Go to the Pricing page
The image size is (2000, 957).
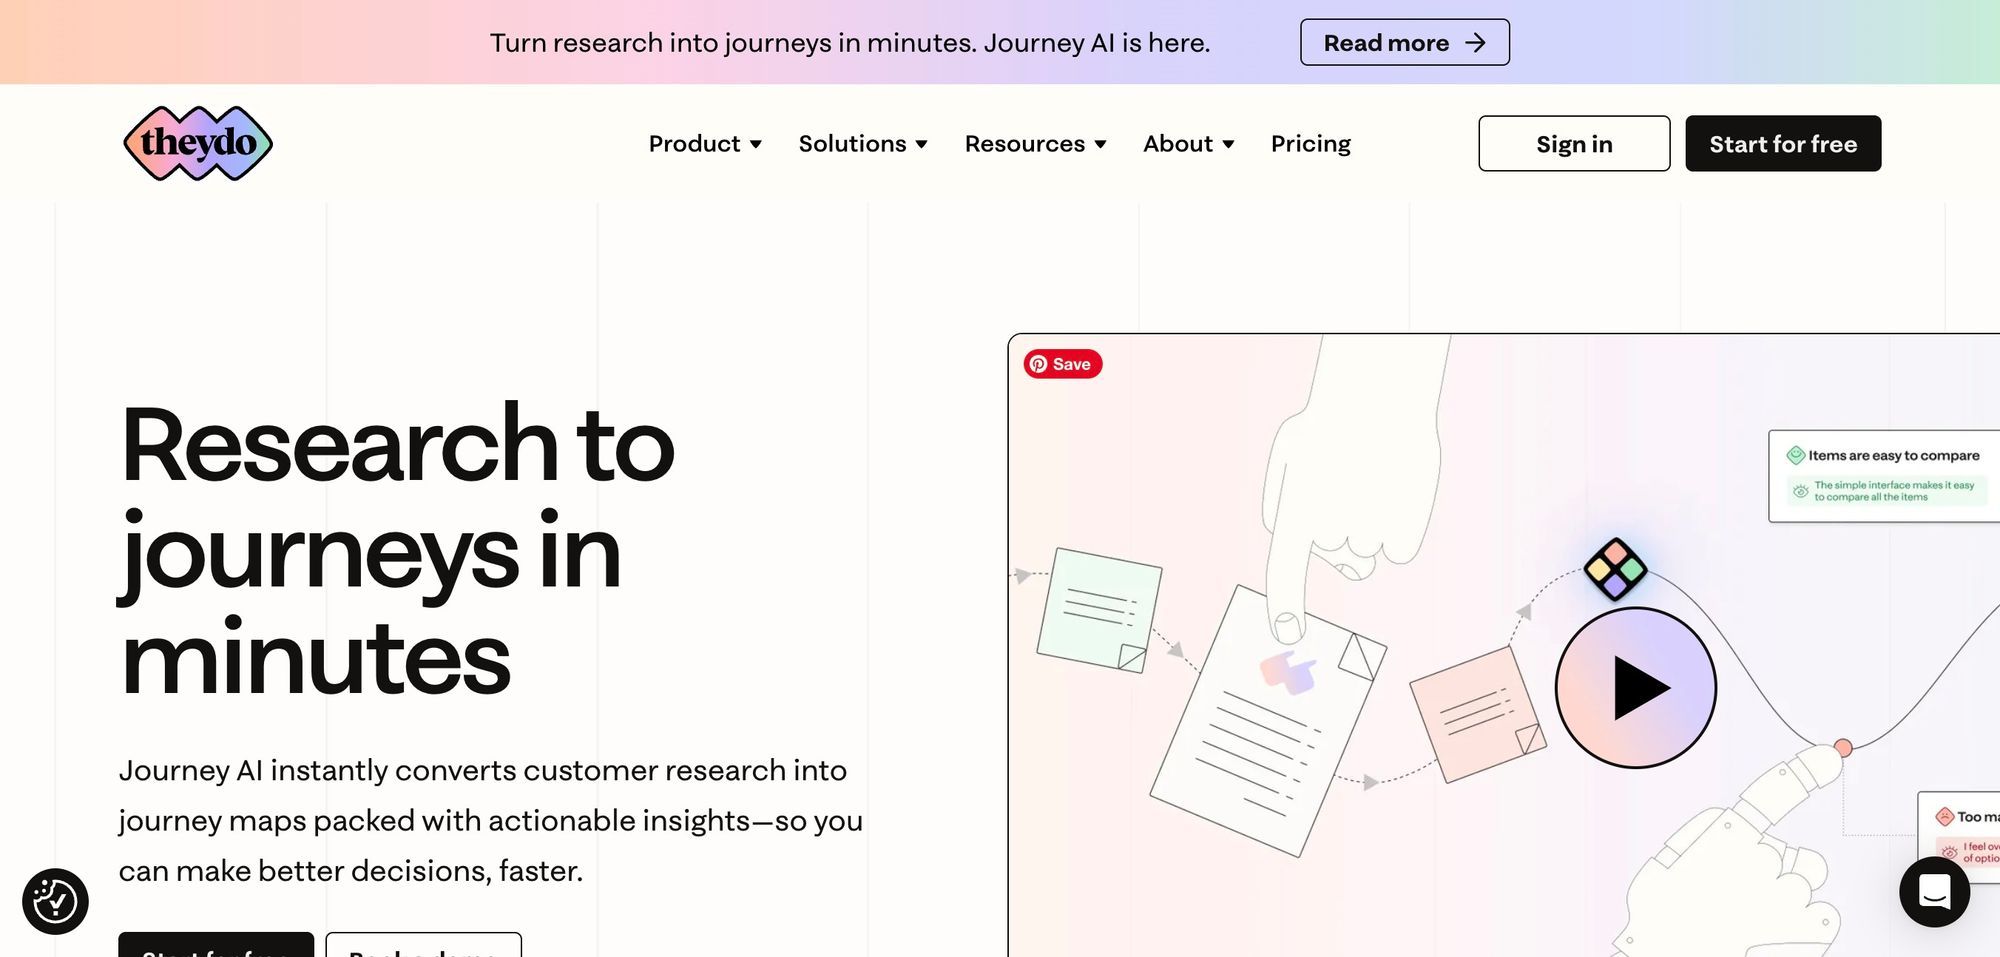(x=1310, y=144)
